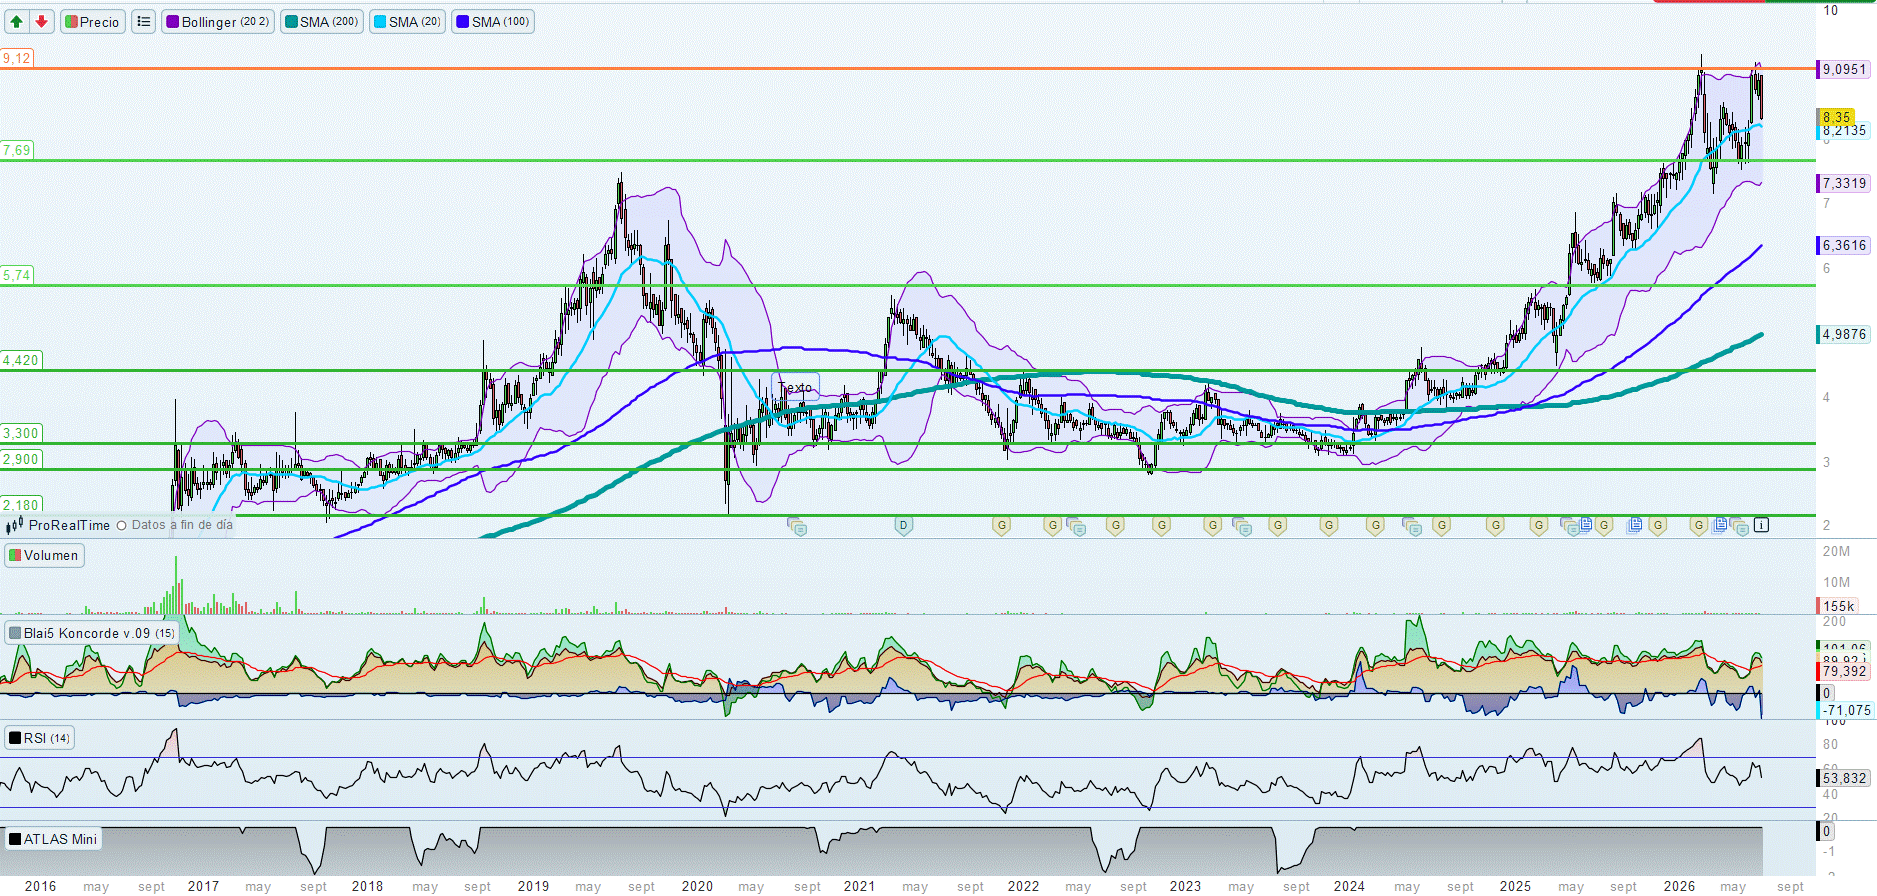Select the orange 9,12 price level label
This screenshot has width=1877, height=896.
(17, 58)
